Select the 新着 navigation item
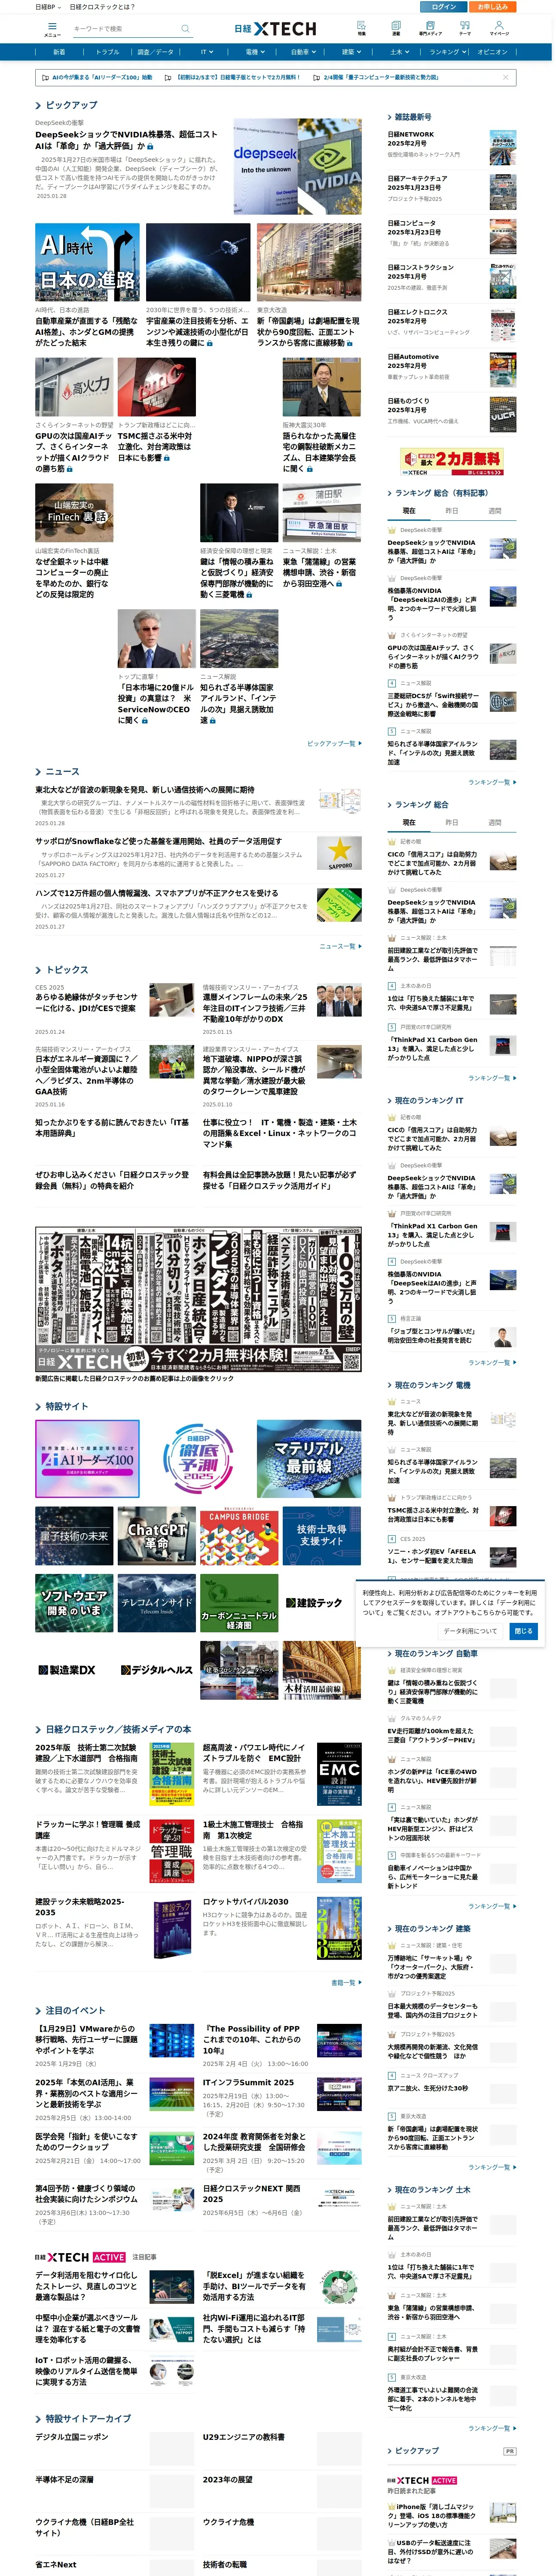556x2576 pixels. point(59,52)
